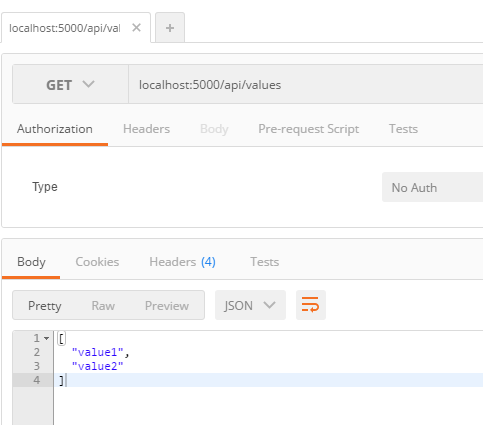Image resolution: width=483 pixels, height=425 pixels.
Task: Open the response Tests tab
Action: click(x=265, y=262)
